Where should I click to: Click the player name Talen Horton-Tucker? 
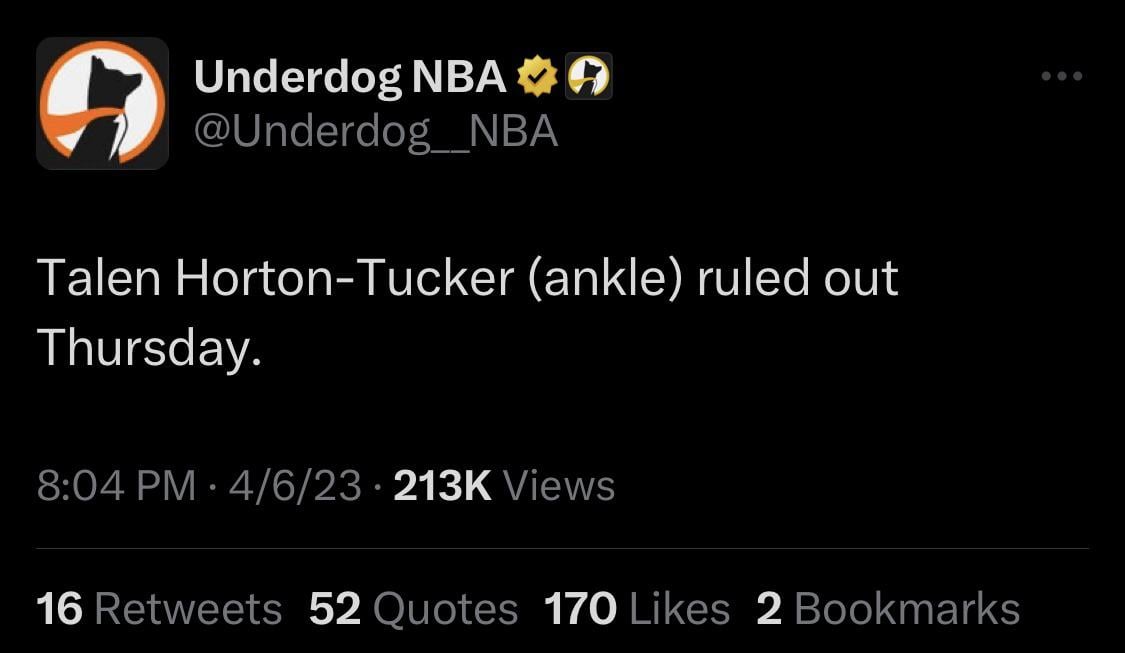[270, 279]
